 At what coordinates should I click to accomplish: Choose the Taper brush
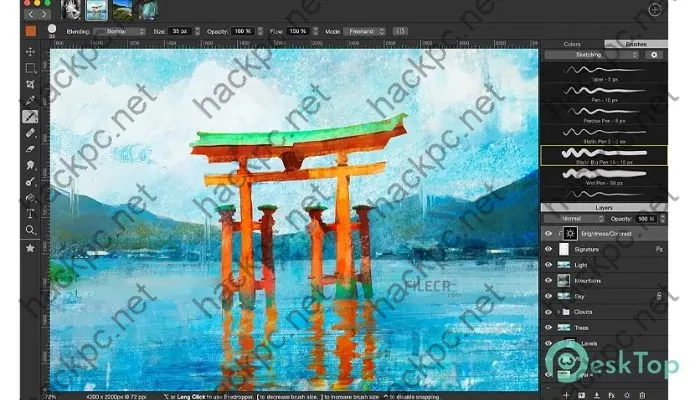[x=604, y=73]
